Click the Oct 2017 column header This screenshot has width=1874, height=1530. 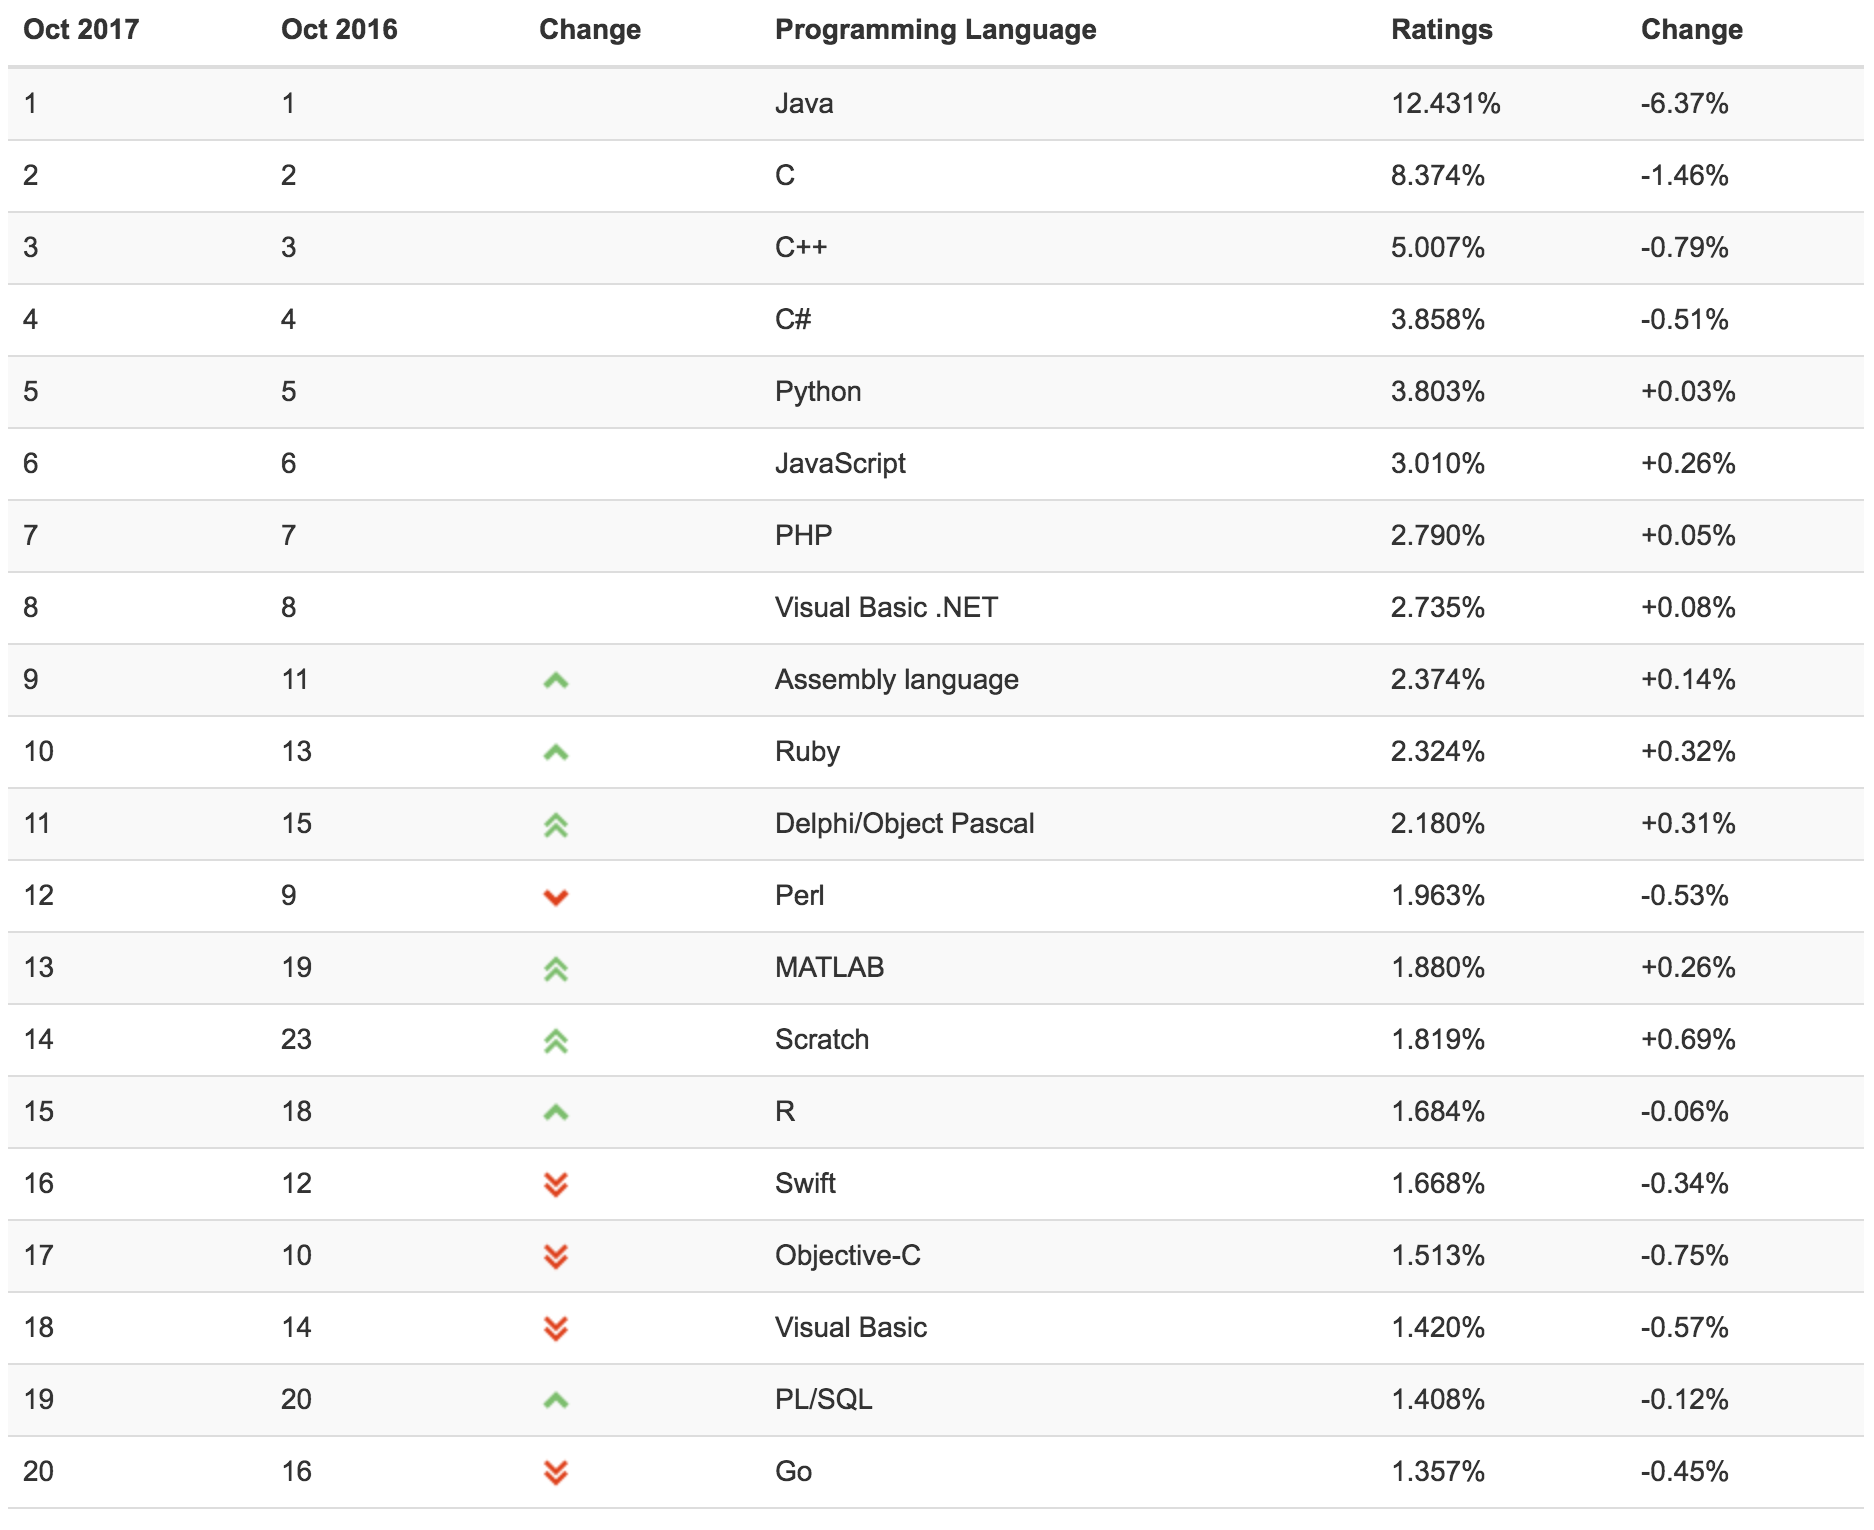(x=81, y=30)
